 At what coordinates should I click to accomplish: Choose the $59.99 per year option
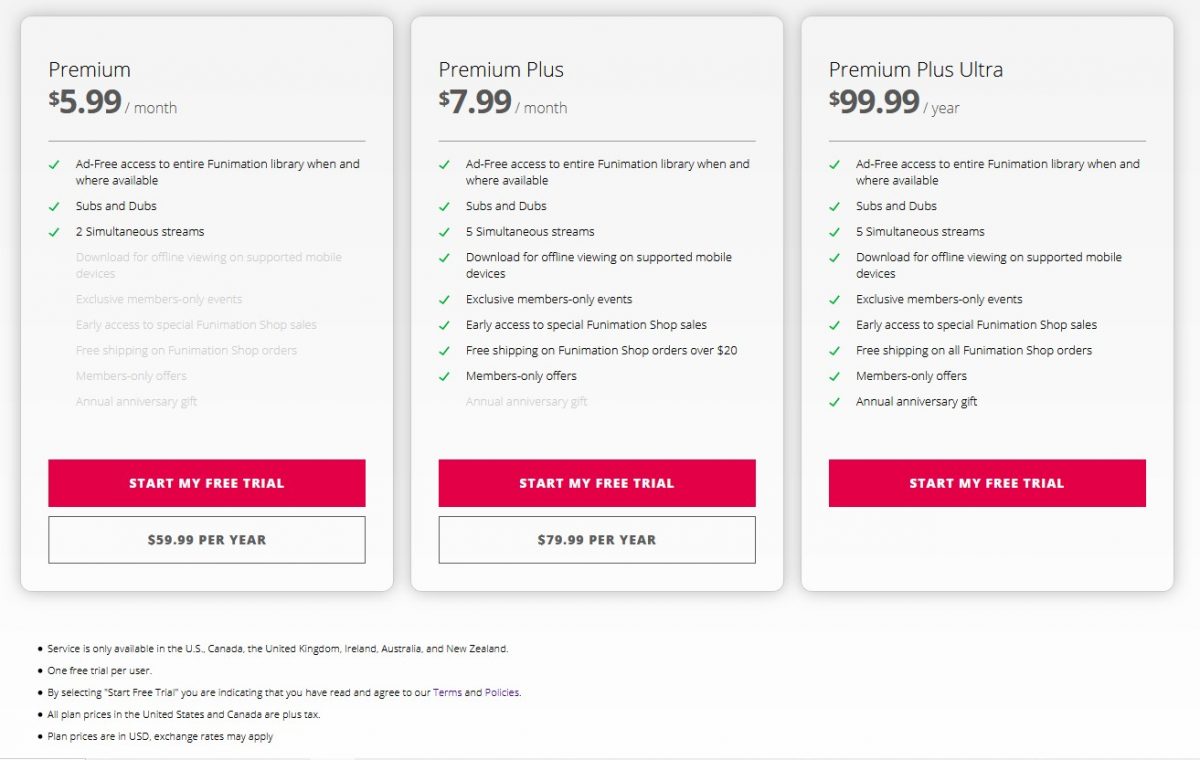[x=206, y=540]
